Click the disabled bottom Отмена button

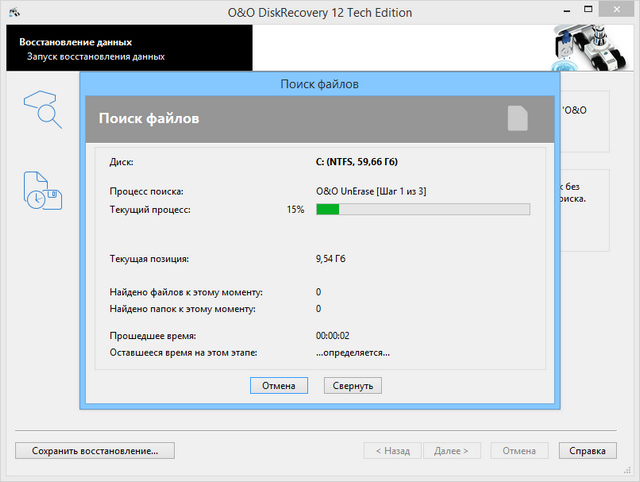[x=519, y=451]
